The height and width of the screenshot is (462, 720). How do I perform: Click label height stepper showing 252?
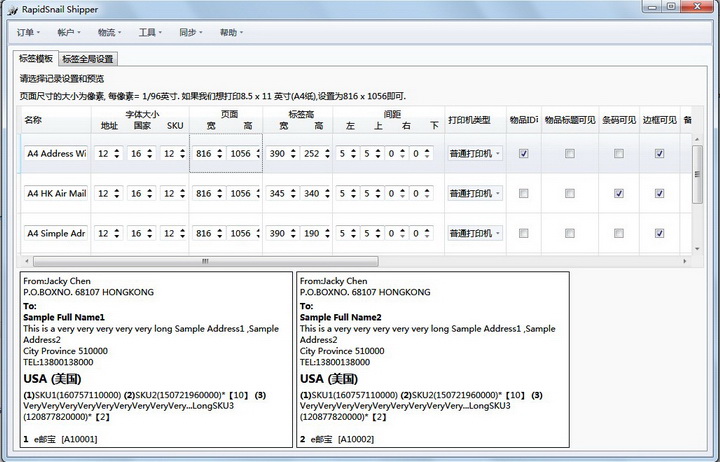(x=314, y=154)
